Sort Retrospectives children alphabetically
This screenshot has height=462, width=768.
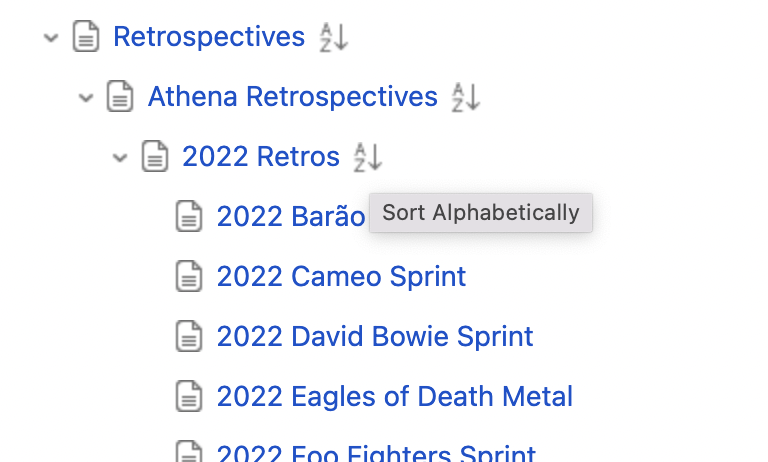[334, 37]
